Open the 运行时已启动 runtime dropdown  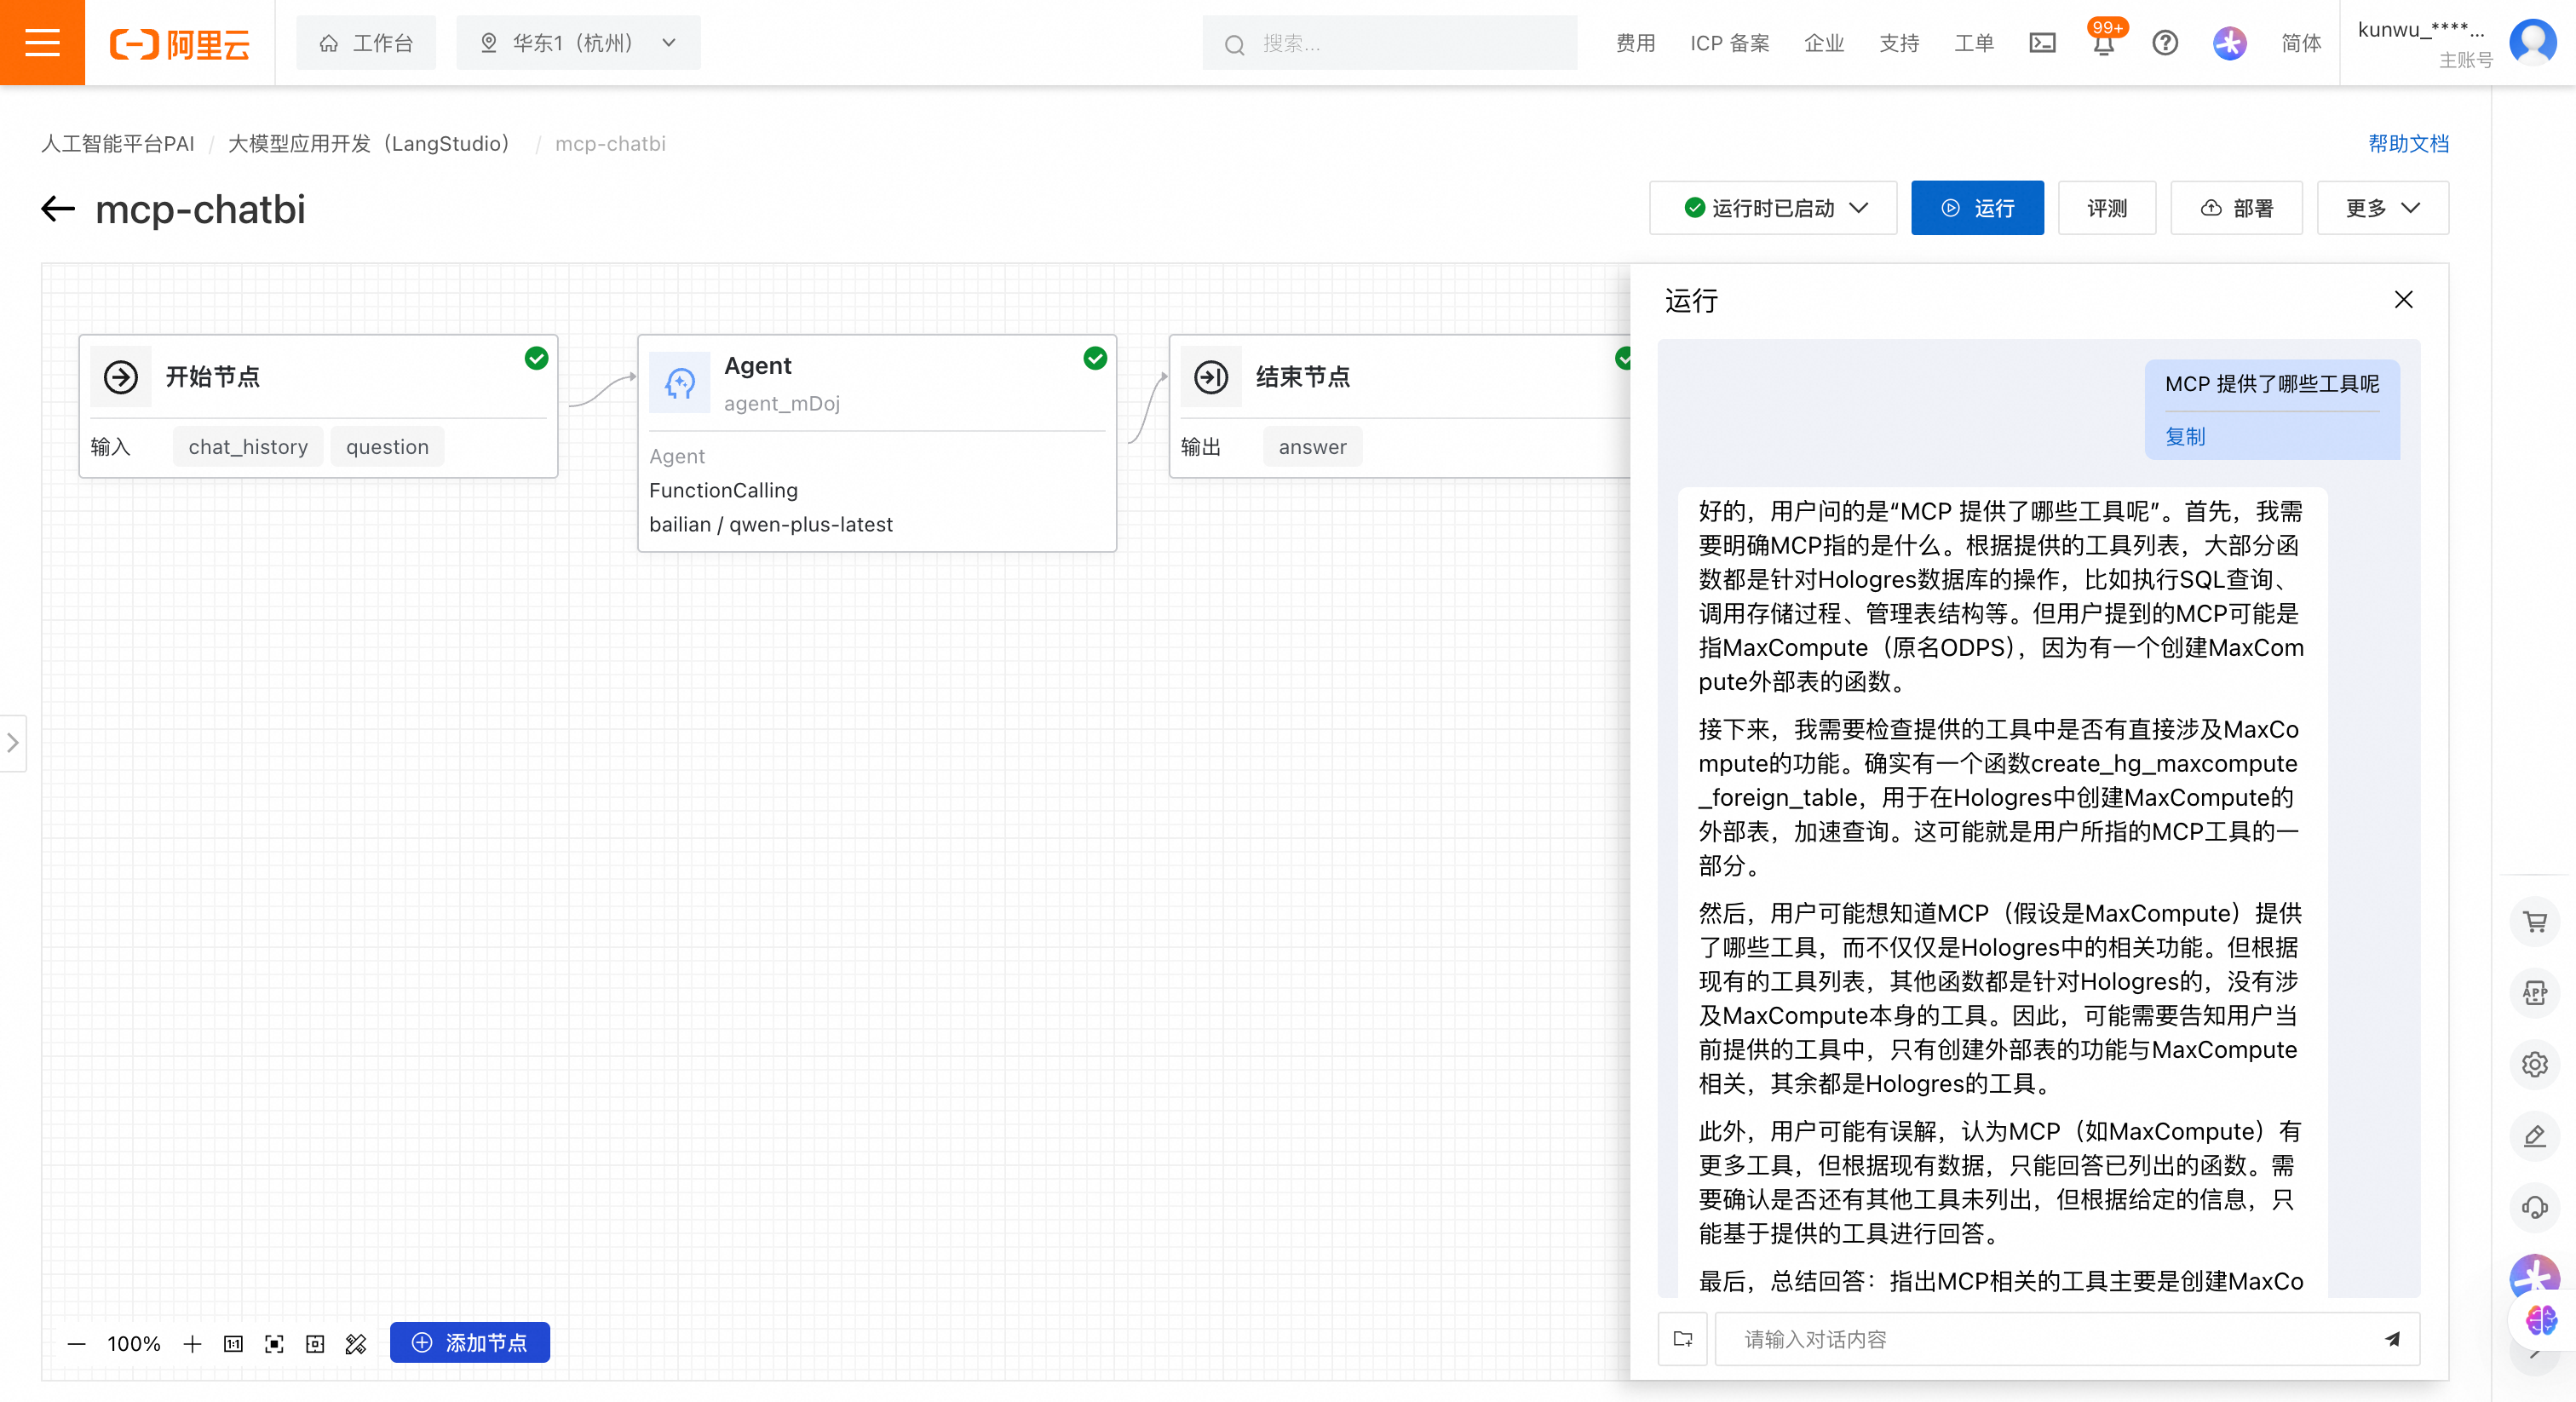click(1773, 208)
